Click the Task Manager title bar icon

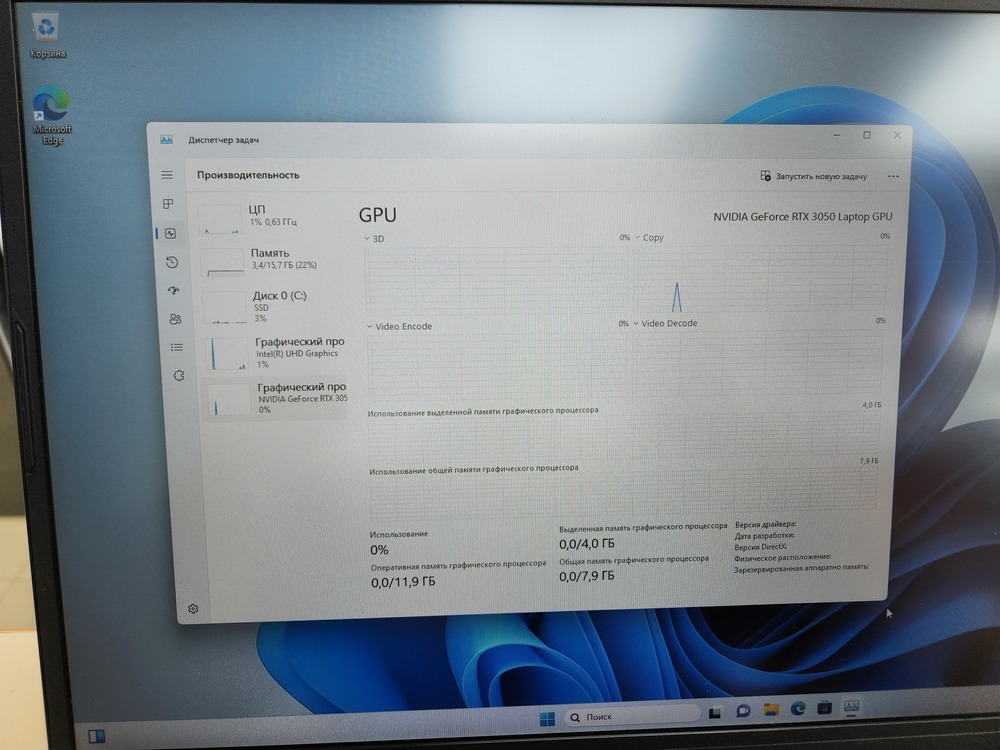166,140
